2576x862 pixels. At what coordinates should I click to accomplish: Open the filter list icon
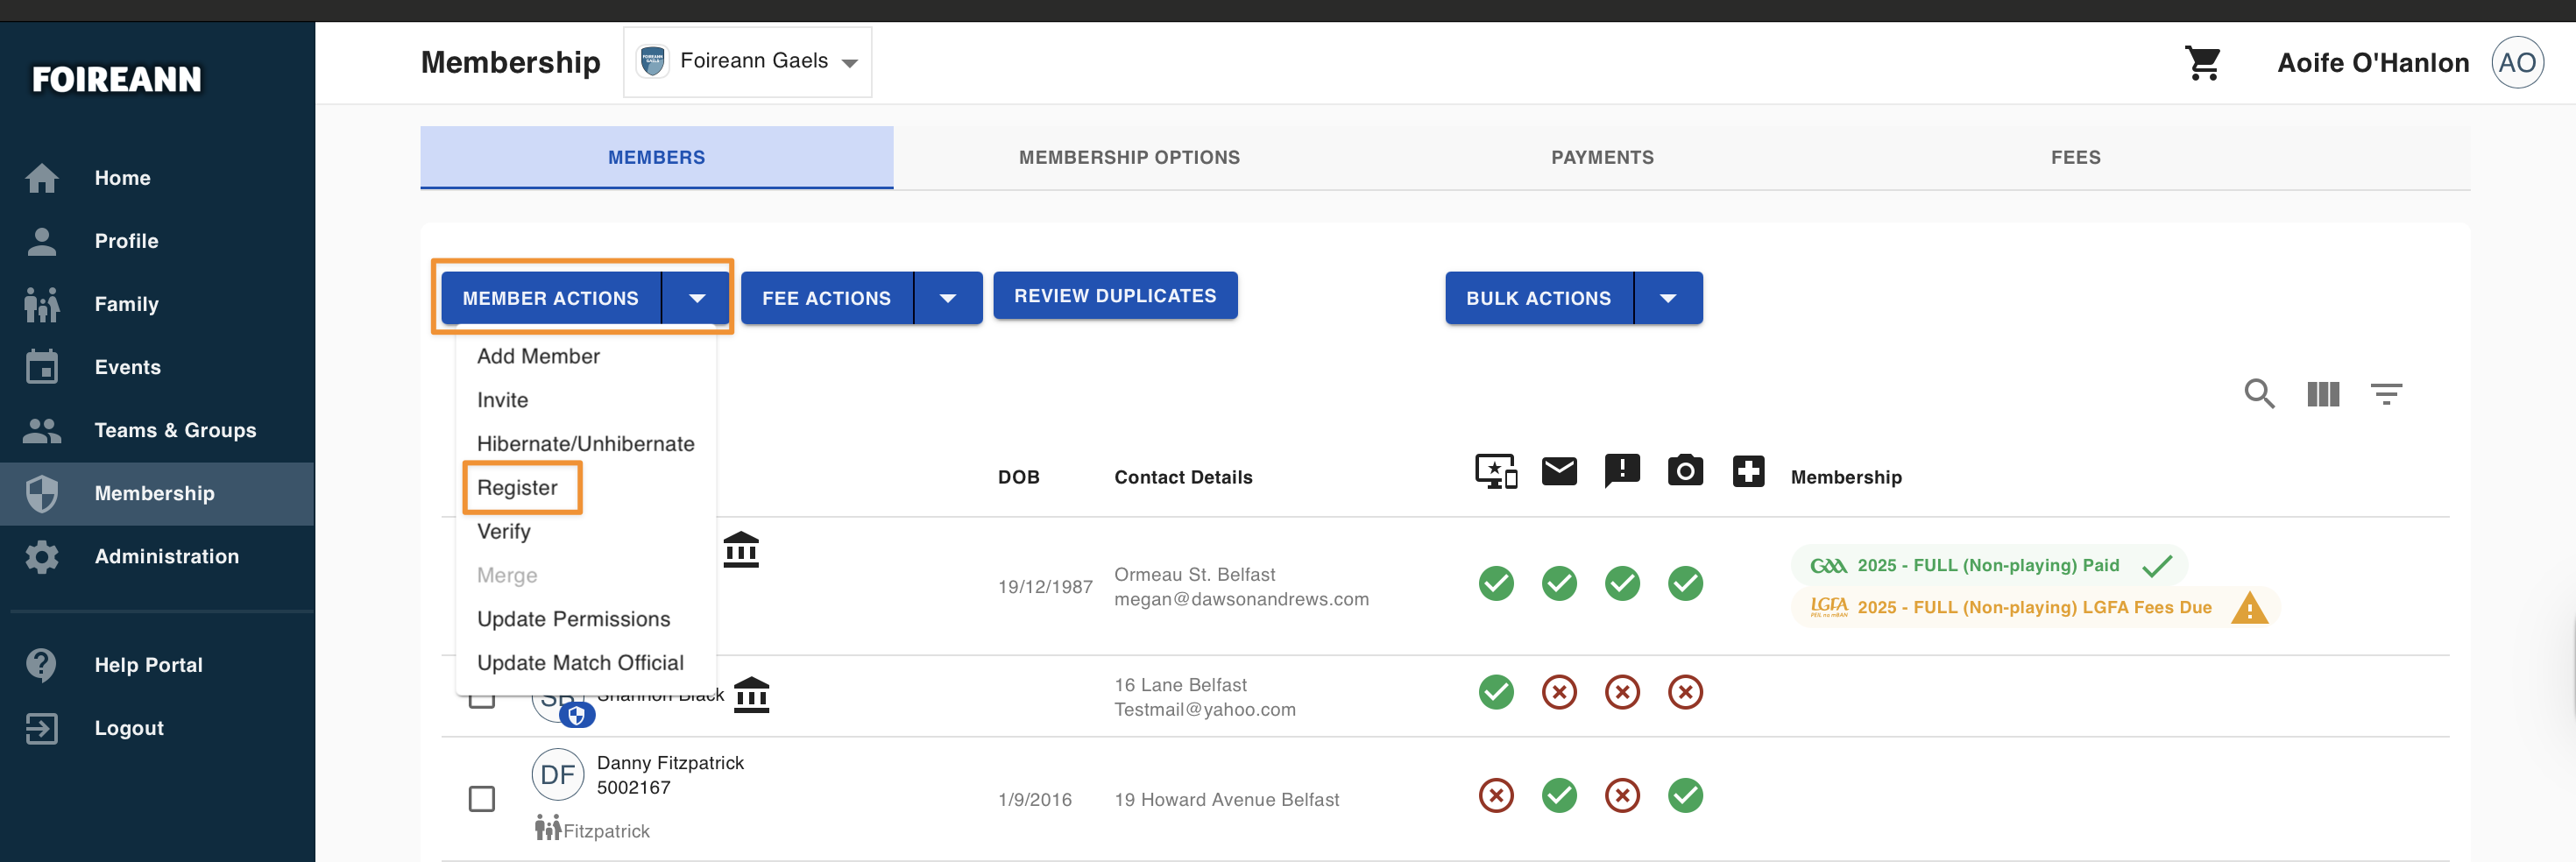click(x=2386, y=394)
